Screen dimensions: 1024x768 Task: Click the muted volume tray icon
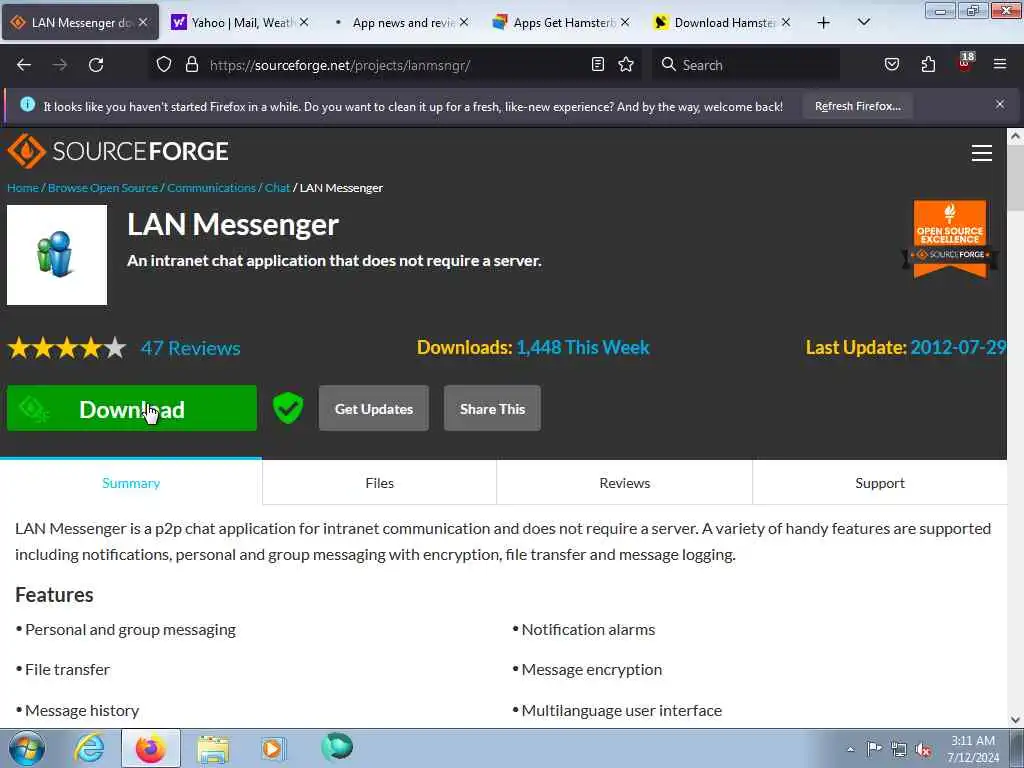pyautogui.click(x=923, y=749)
